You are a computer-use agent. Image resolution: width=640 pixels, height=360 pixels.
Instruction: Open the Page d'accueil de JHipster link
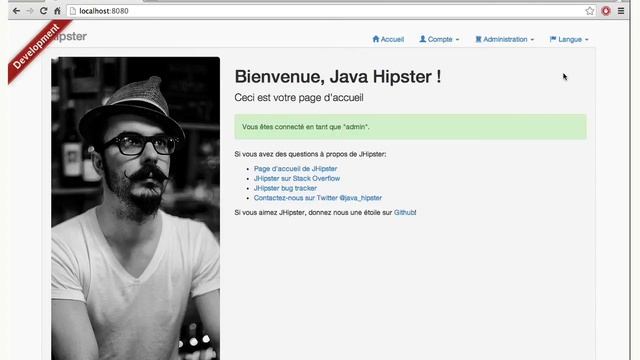[296, 169]
